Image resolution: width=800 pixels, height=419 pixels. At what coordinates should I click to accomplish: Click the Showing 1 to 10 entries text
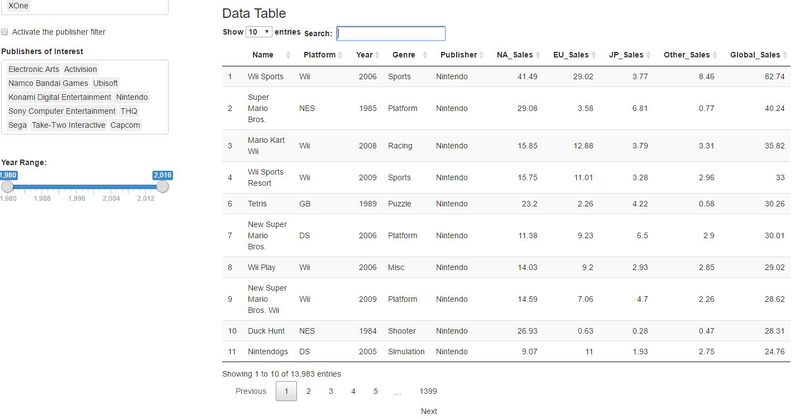282,374
